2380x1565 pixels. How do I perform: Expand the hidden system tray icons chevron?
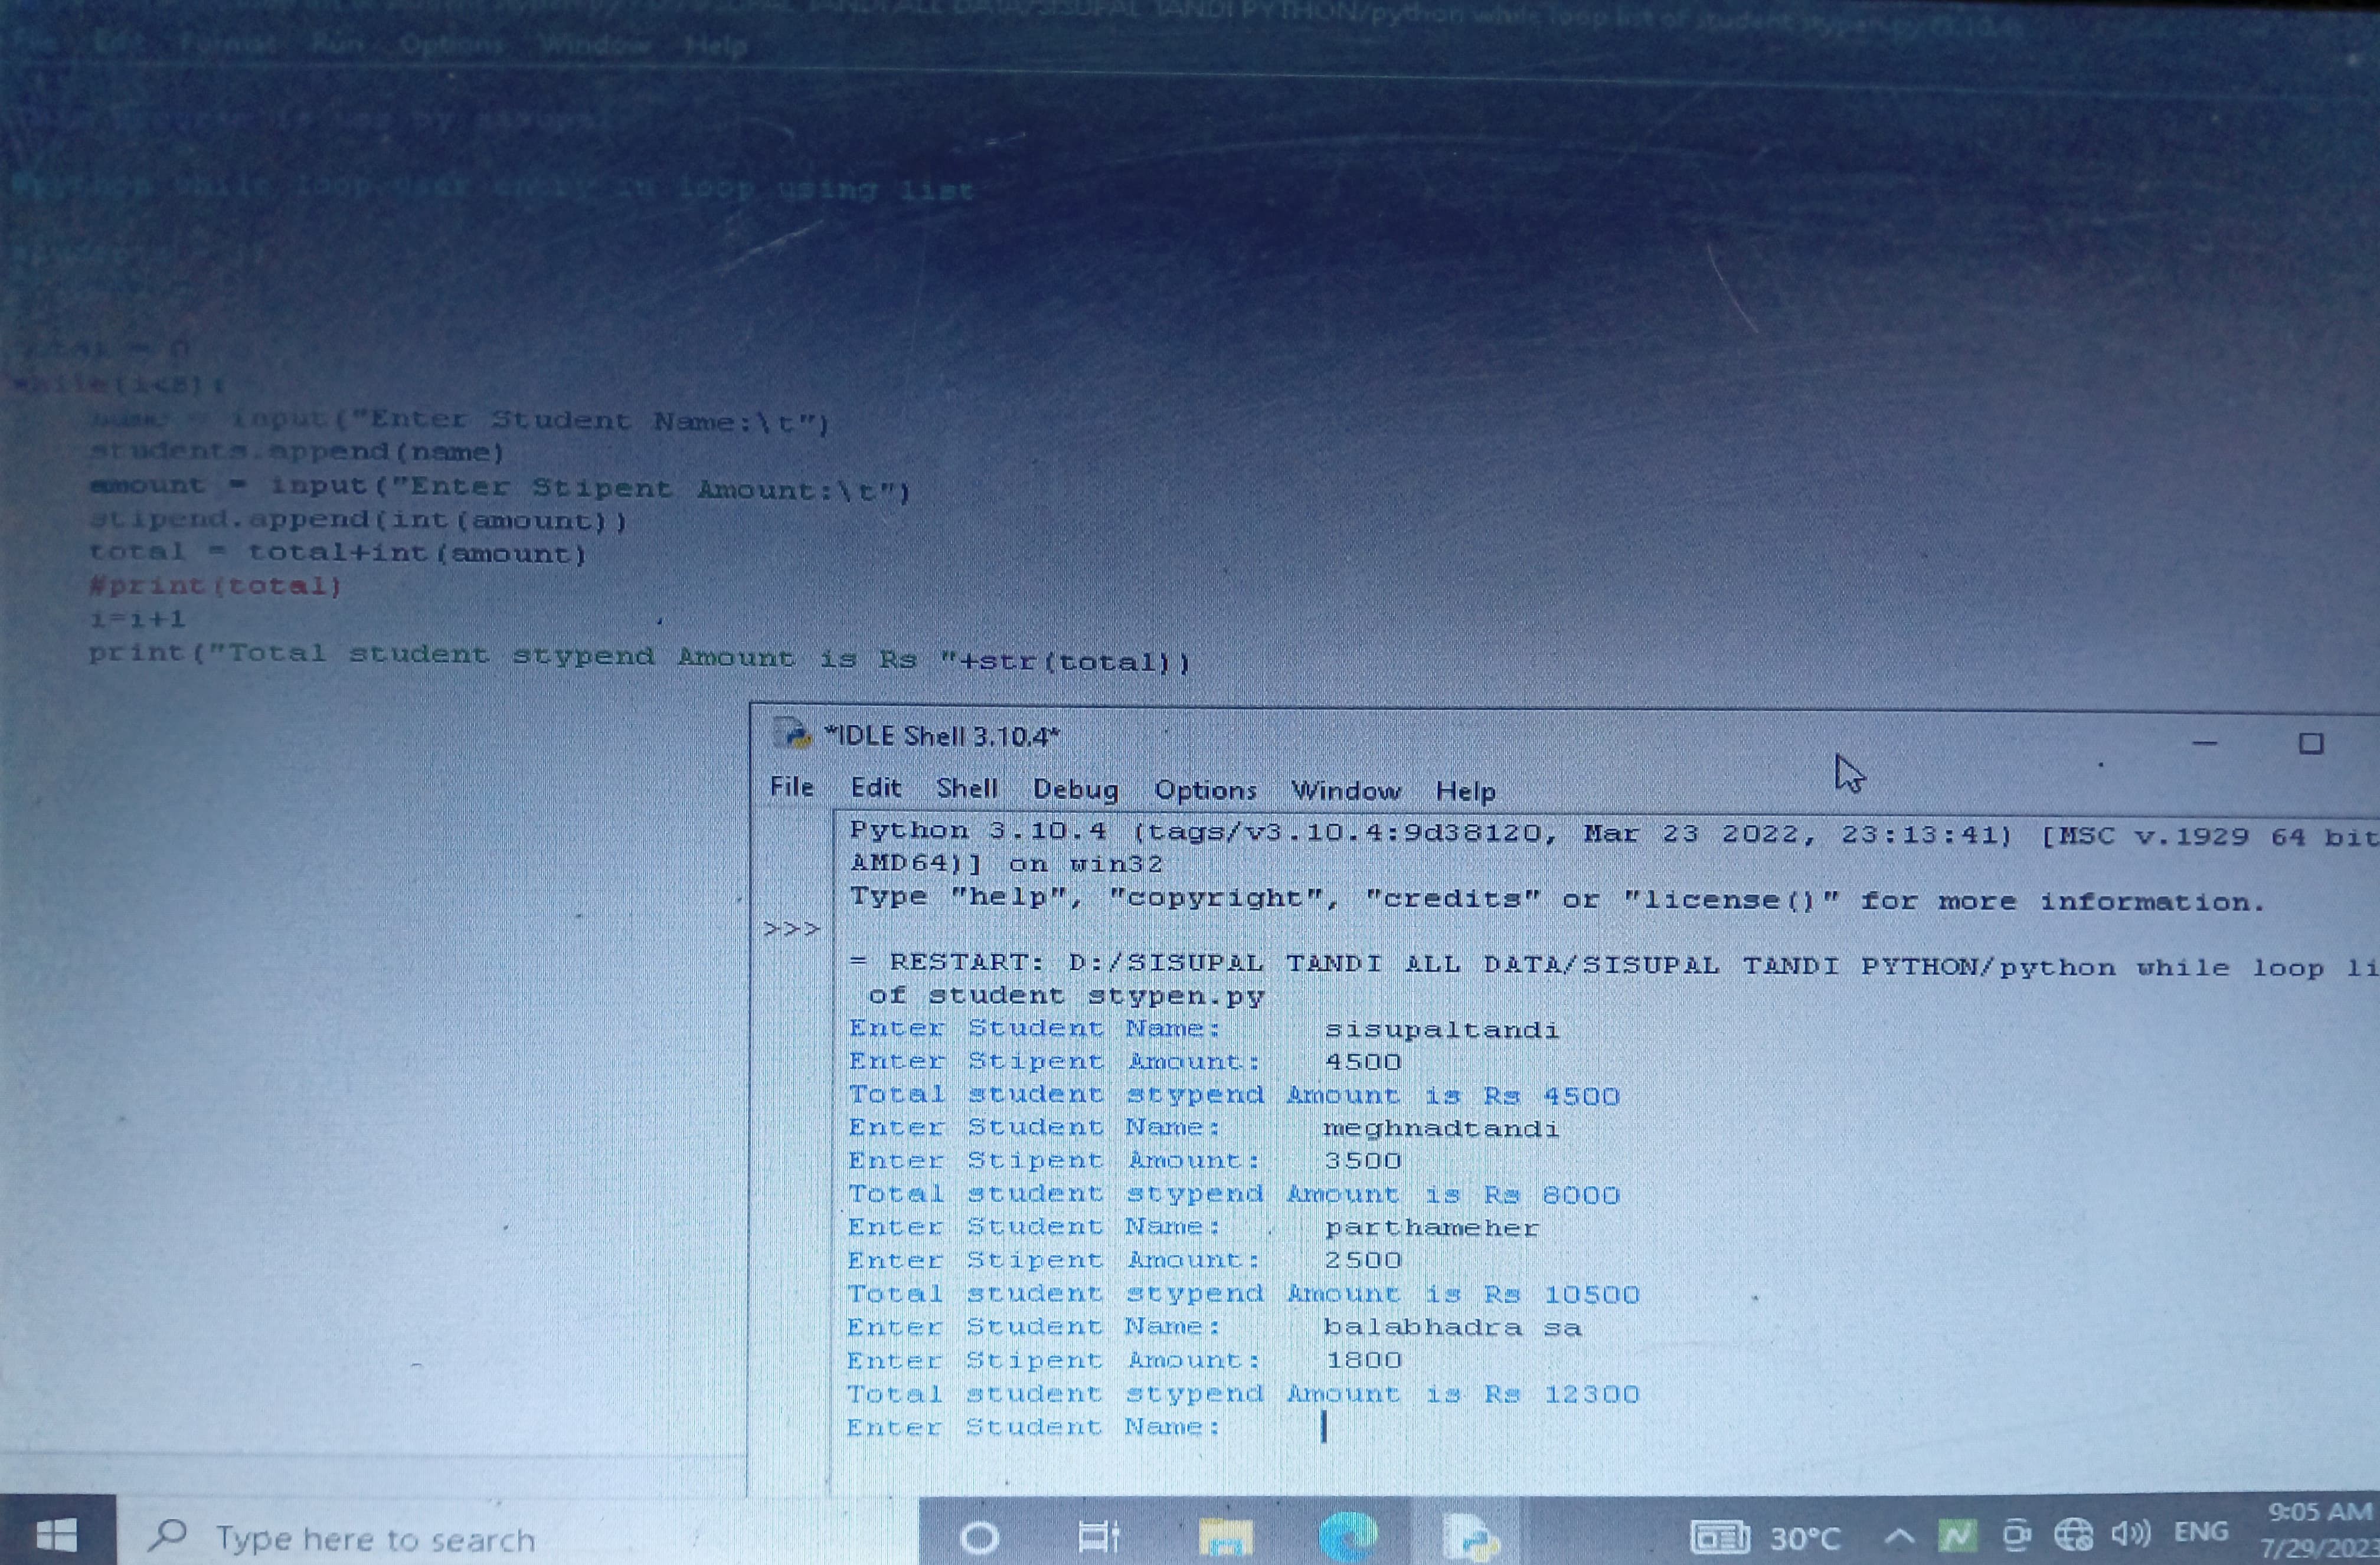(1899, 1535)
